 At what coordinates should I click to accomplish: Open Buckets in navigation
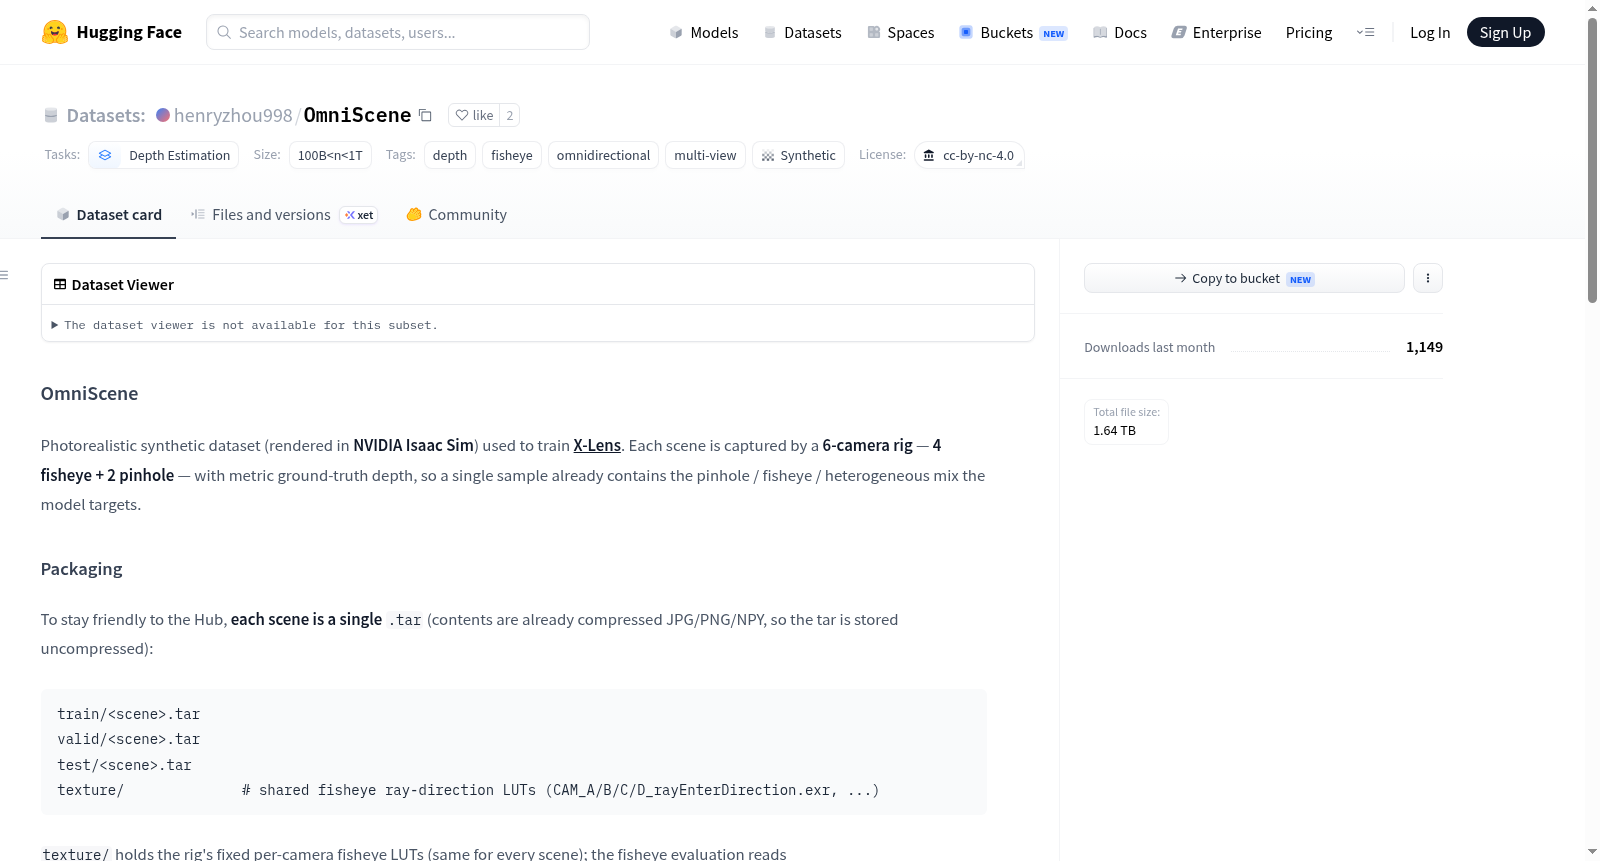coord(1013,32)
